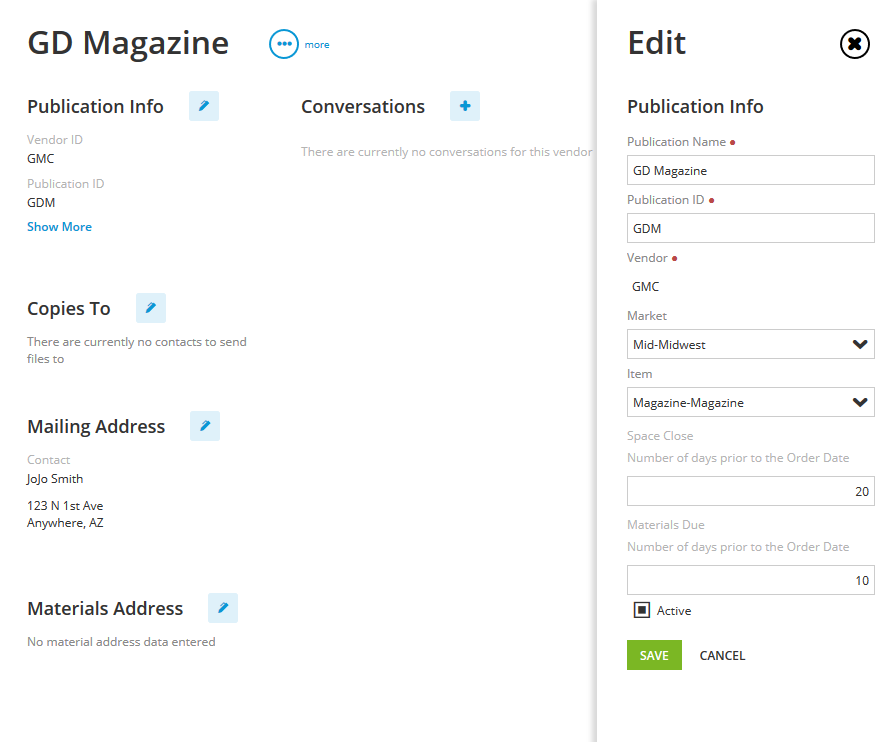Open the Market dropdown showing Mid-Midwest
Screen dimensions: 893x742
tap(751, 344)
